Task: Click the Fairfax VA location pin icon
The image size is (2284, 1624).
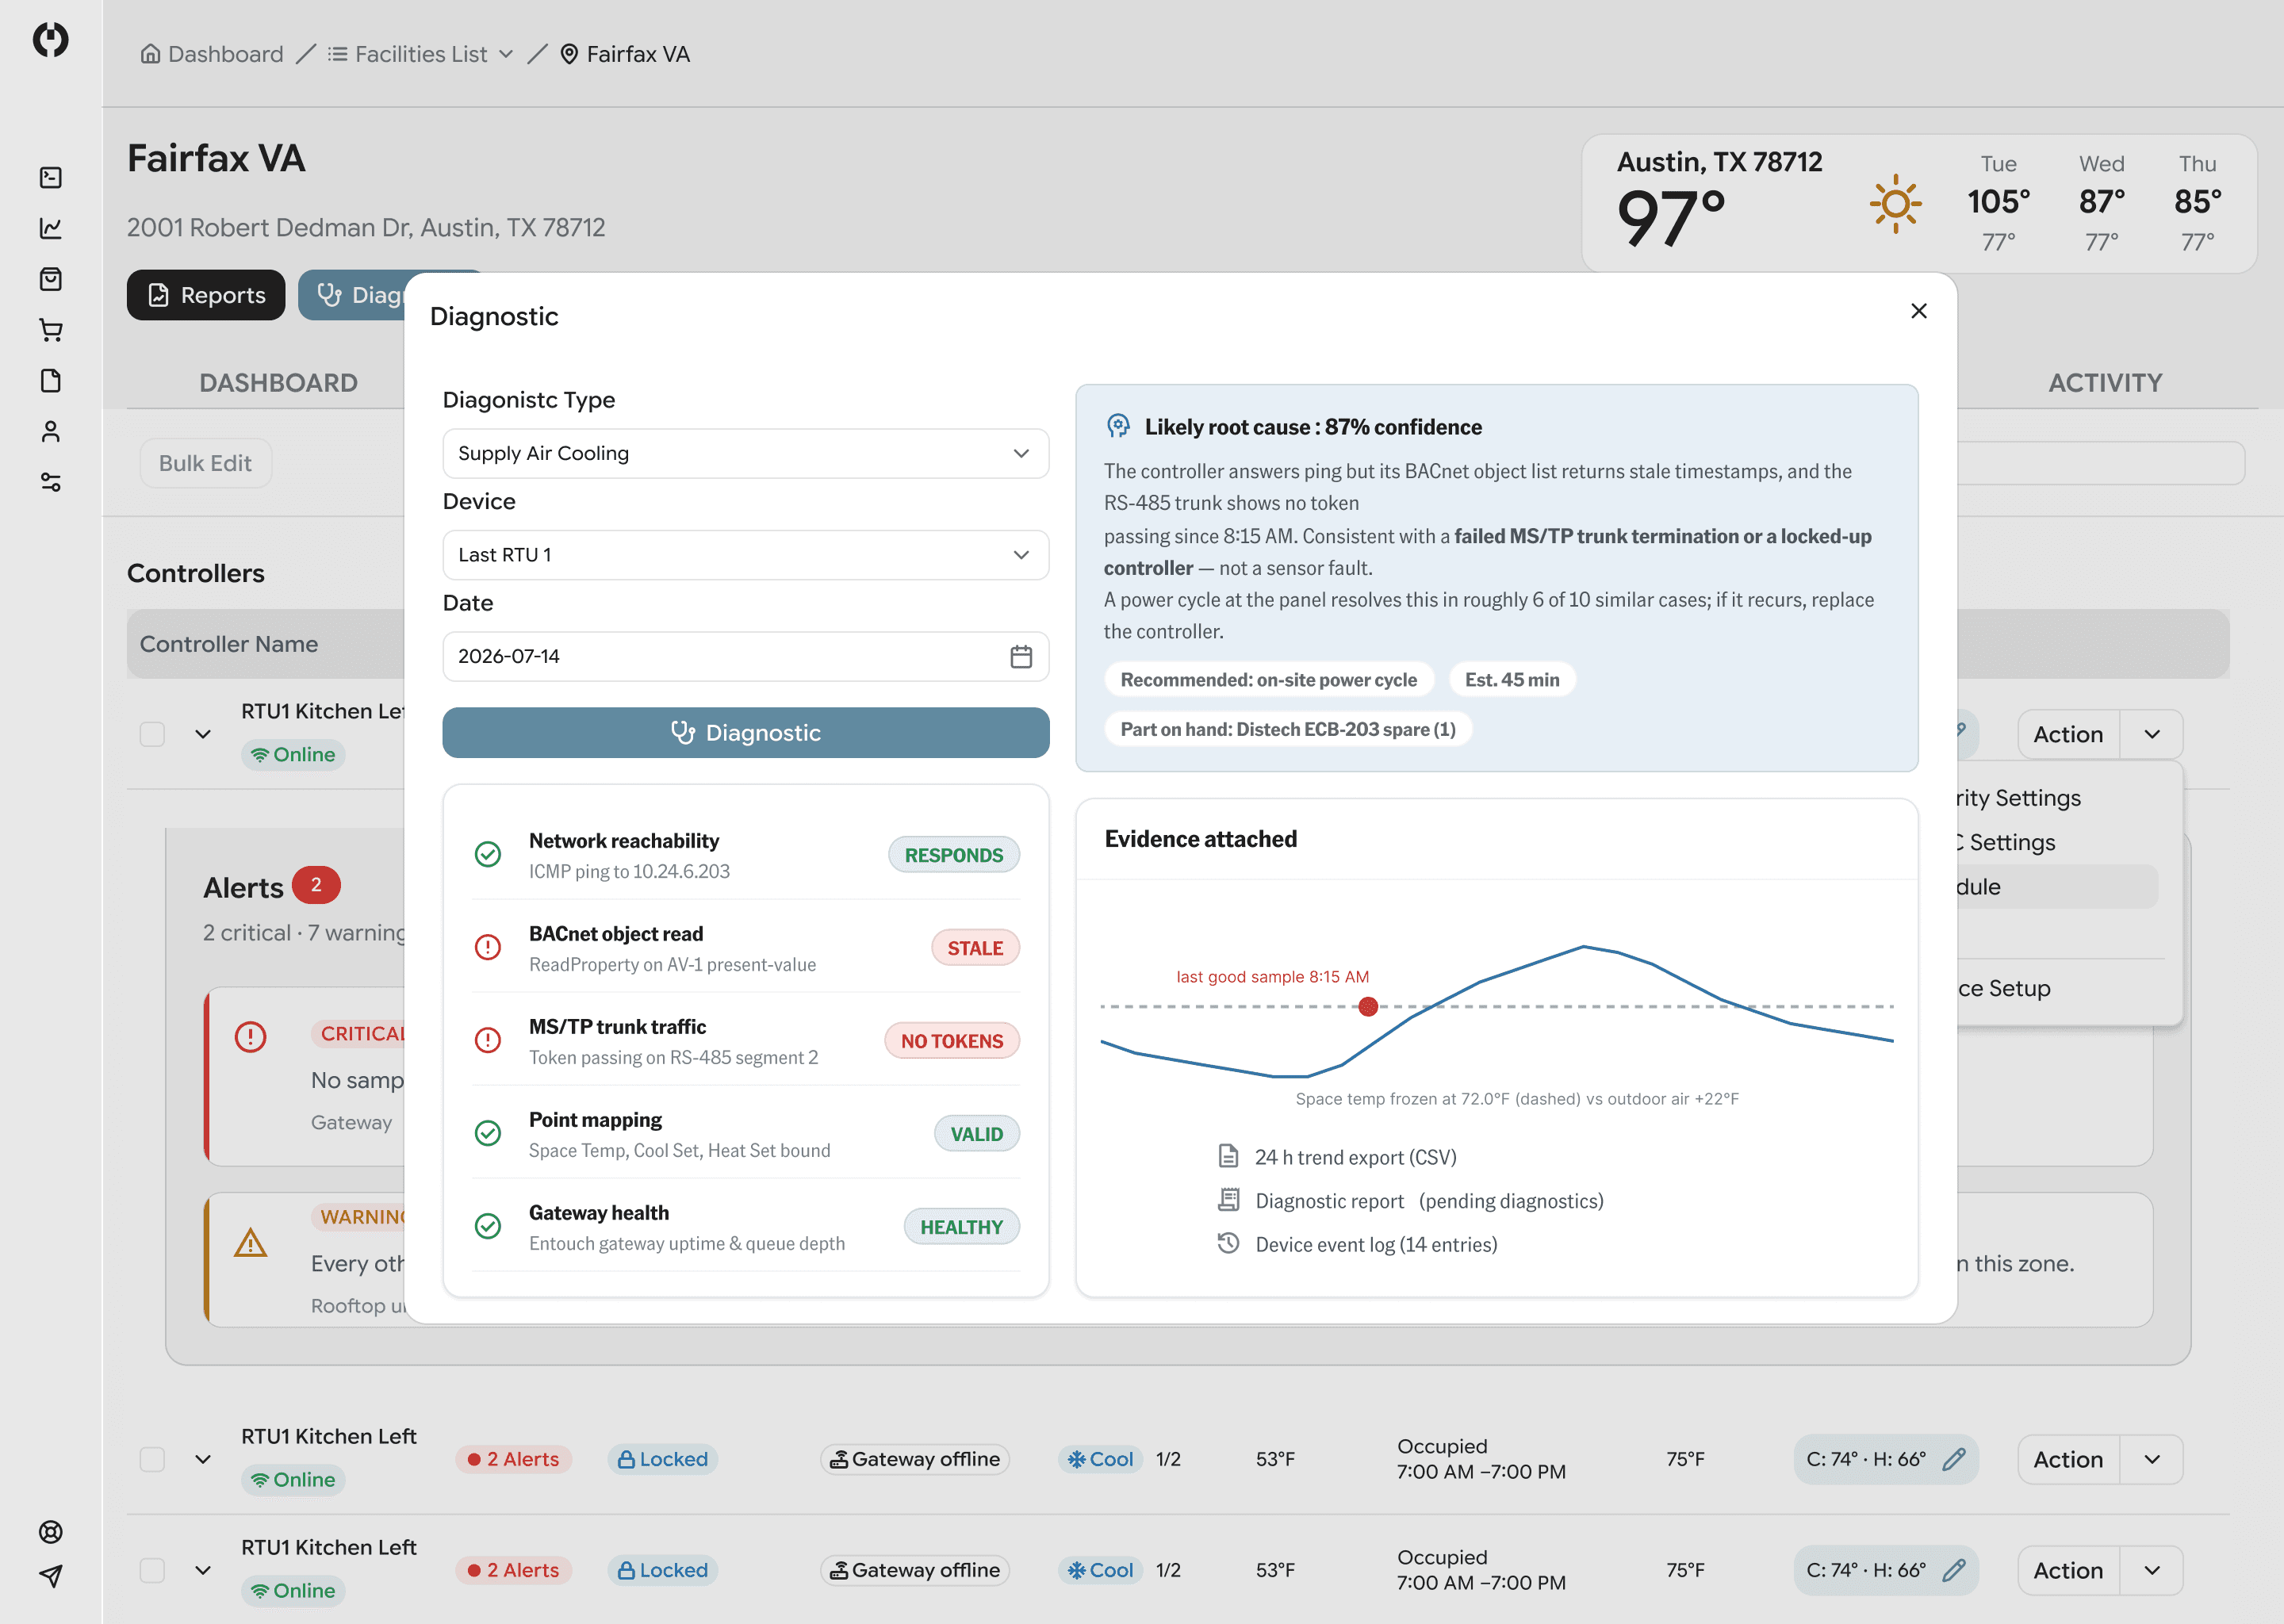Action: tap(569, 54)
